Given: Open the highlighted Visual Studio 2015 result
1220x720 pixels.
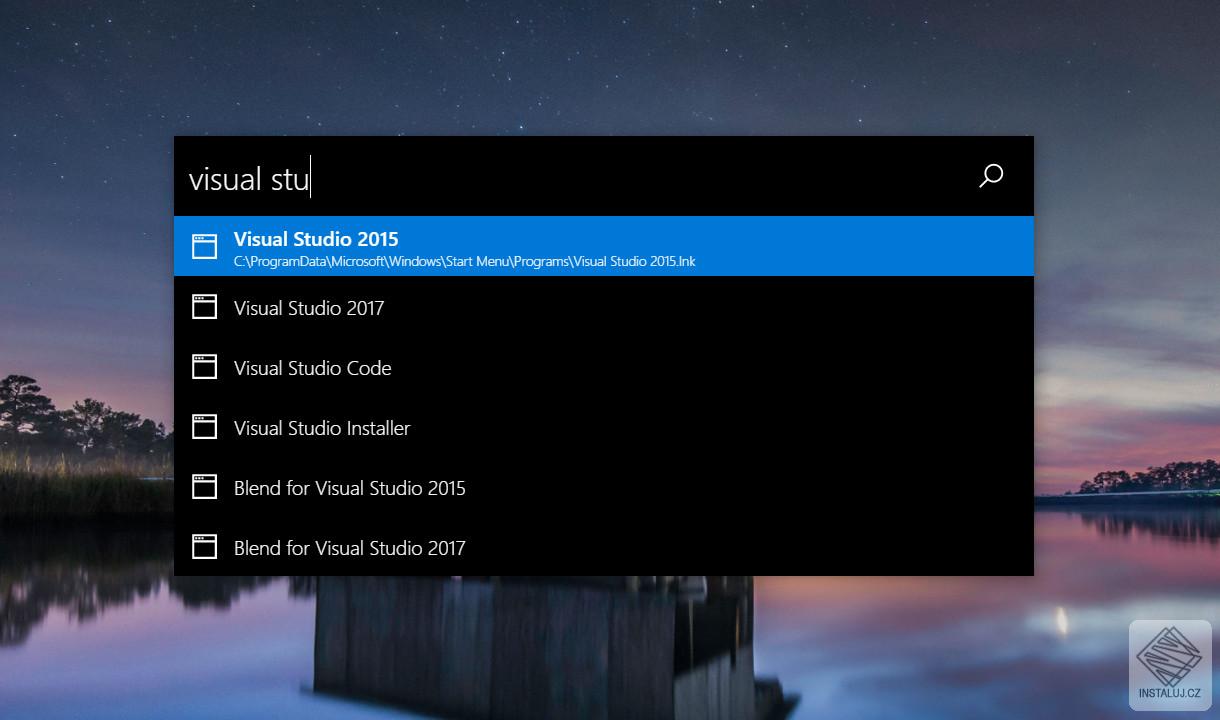Looking at the screenshot, I should (603, 246).
